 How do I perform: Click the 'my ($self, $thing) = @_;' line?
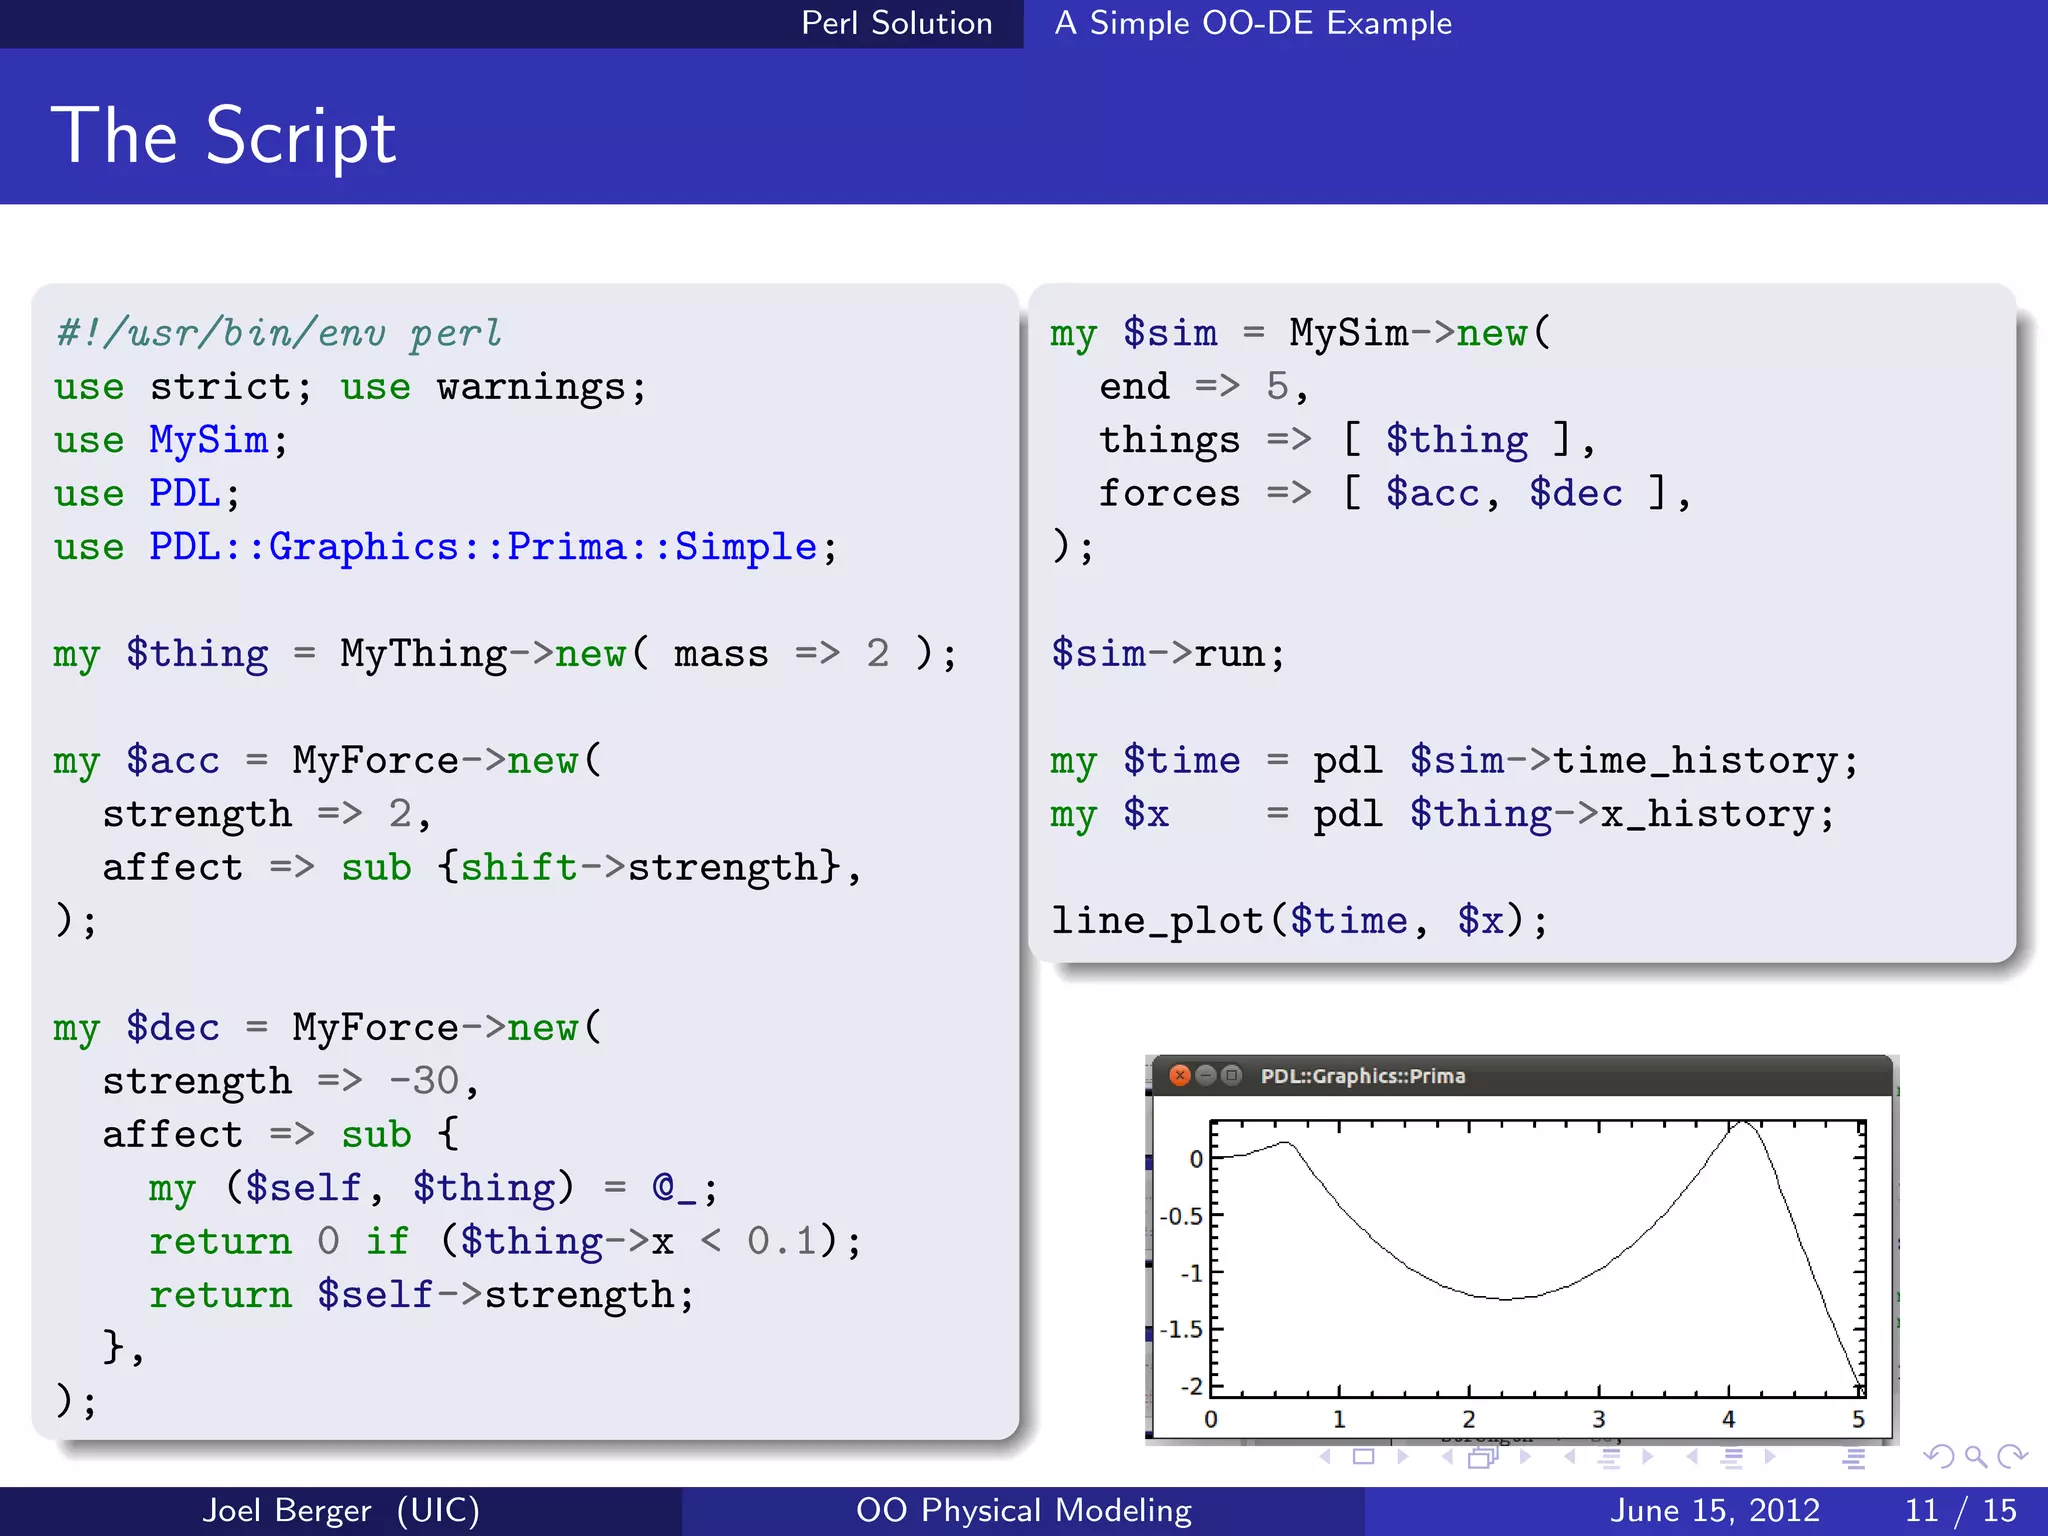[x=434, y=1188]
